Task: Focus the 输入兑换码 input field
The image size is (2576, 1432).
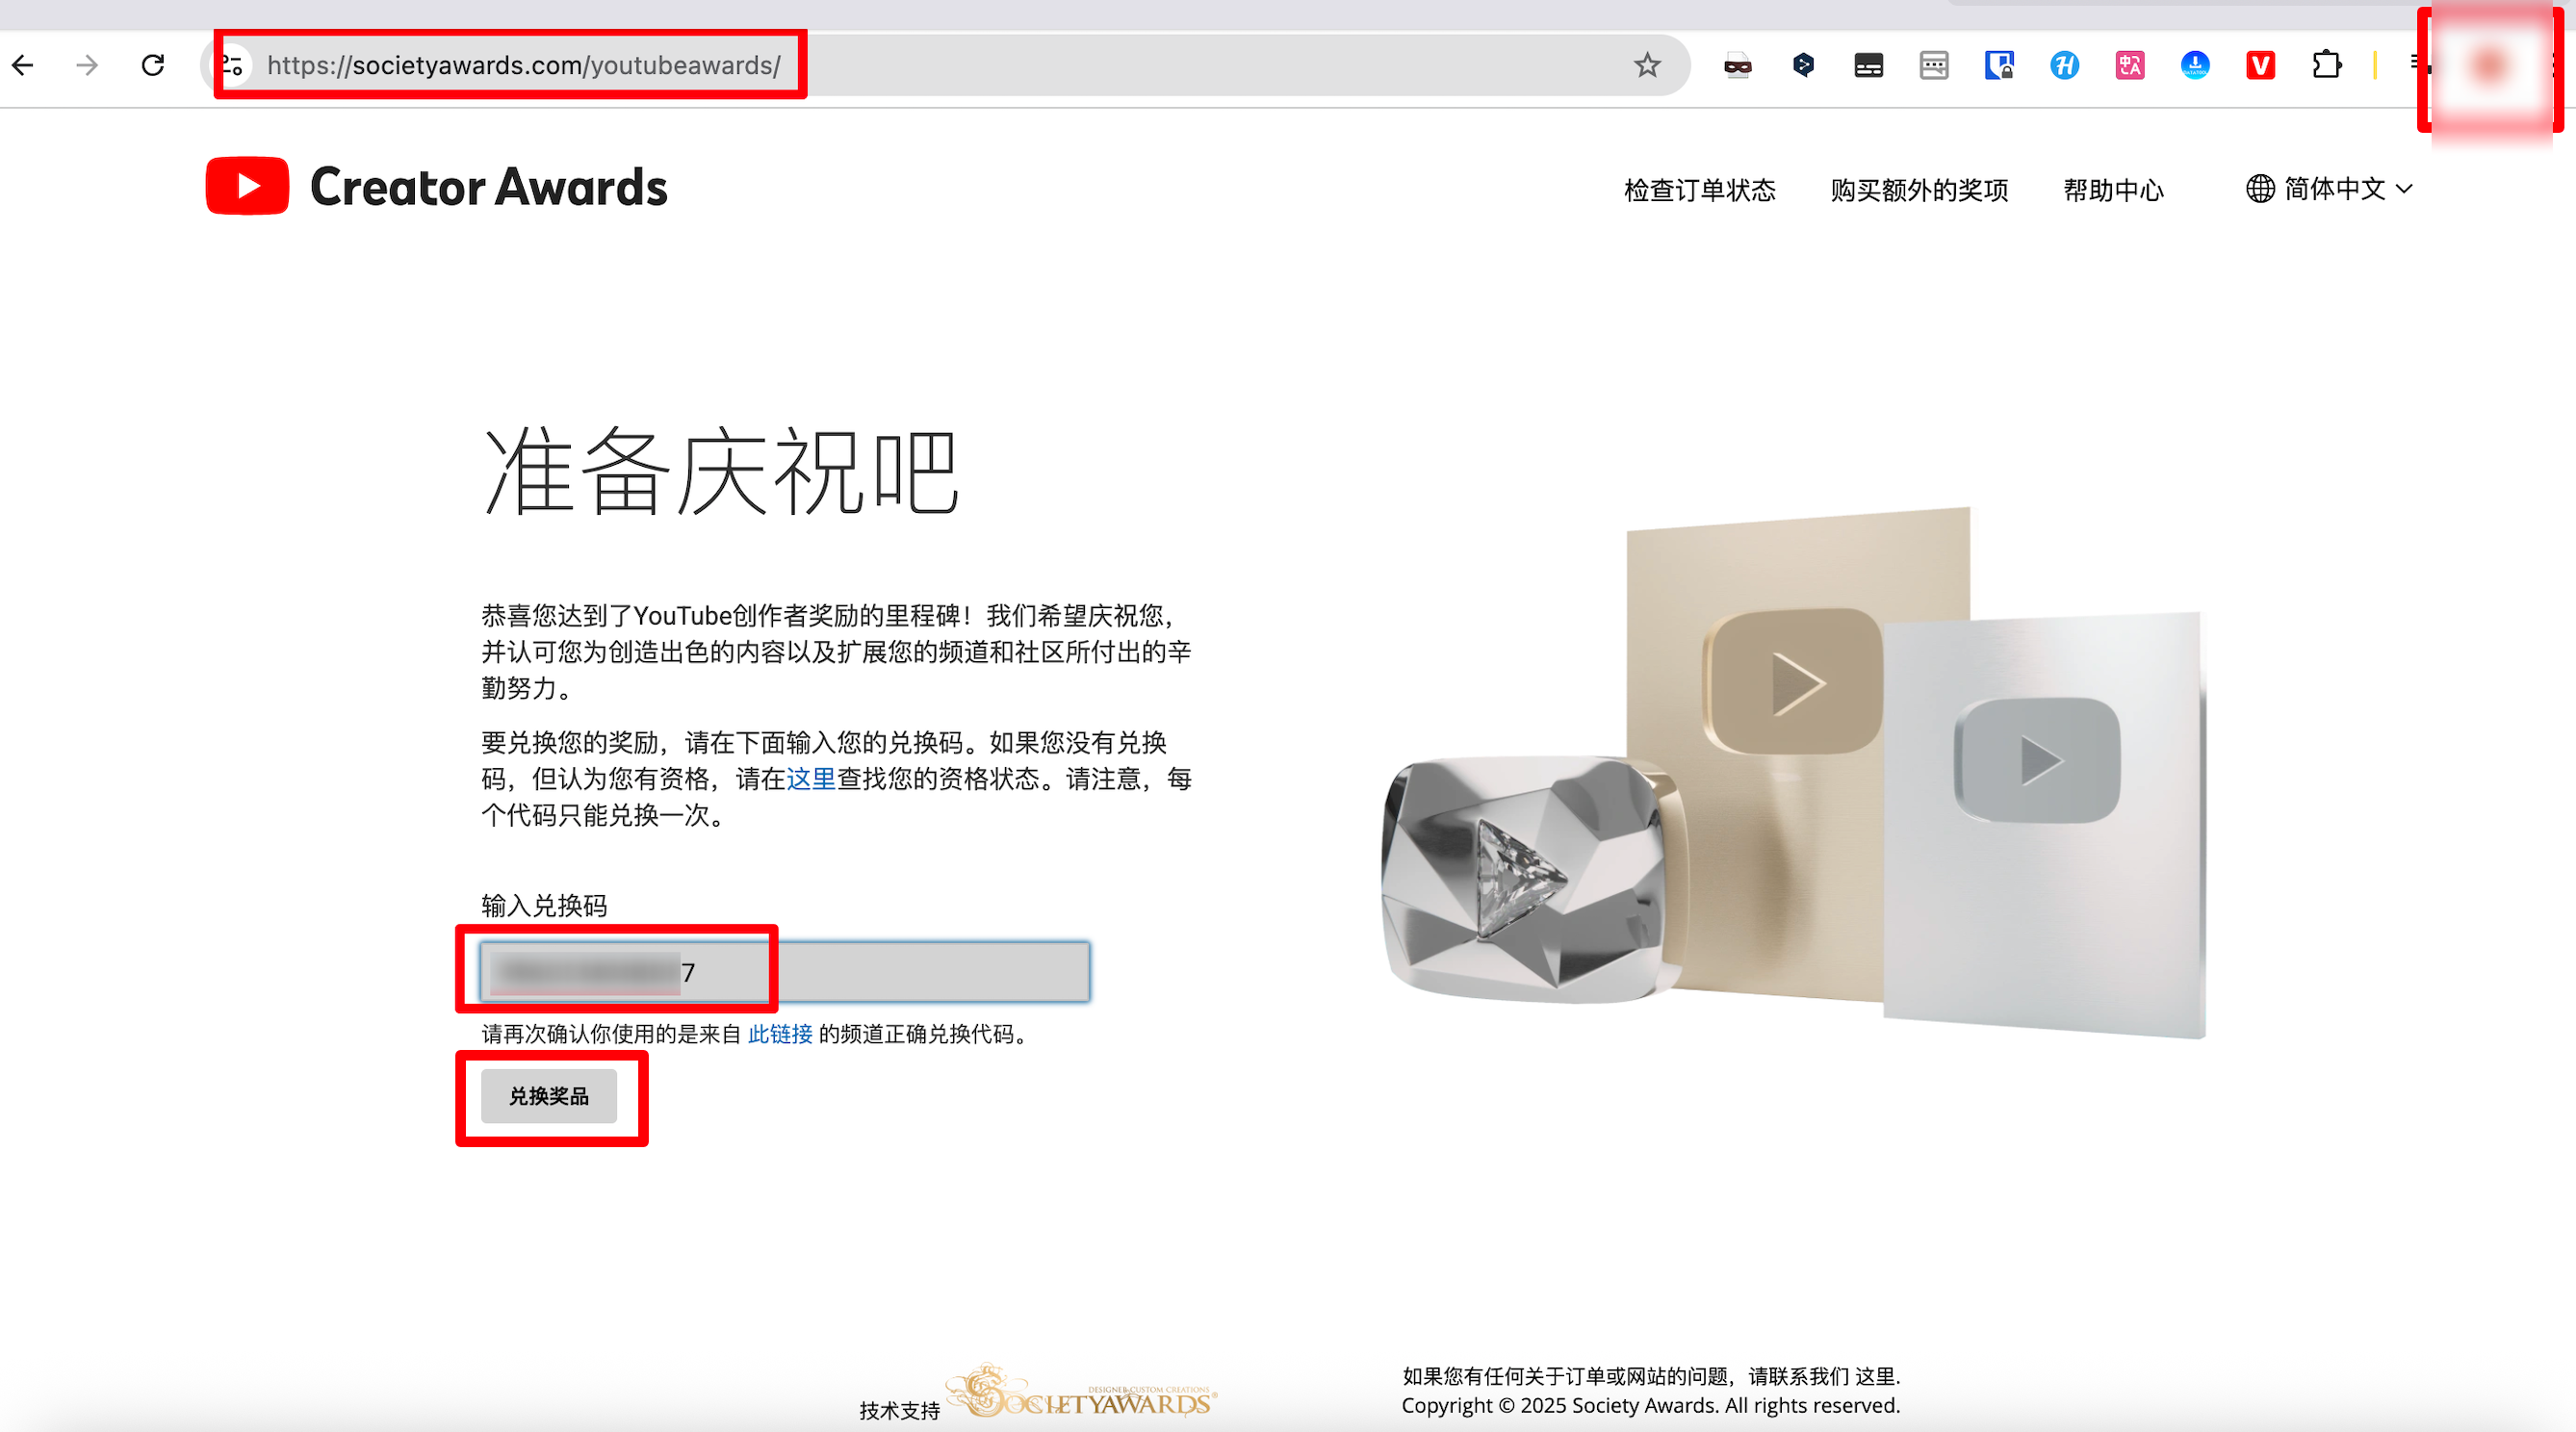Action: coord(785,971)
